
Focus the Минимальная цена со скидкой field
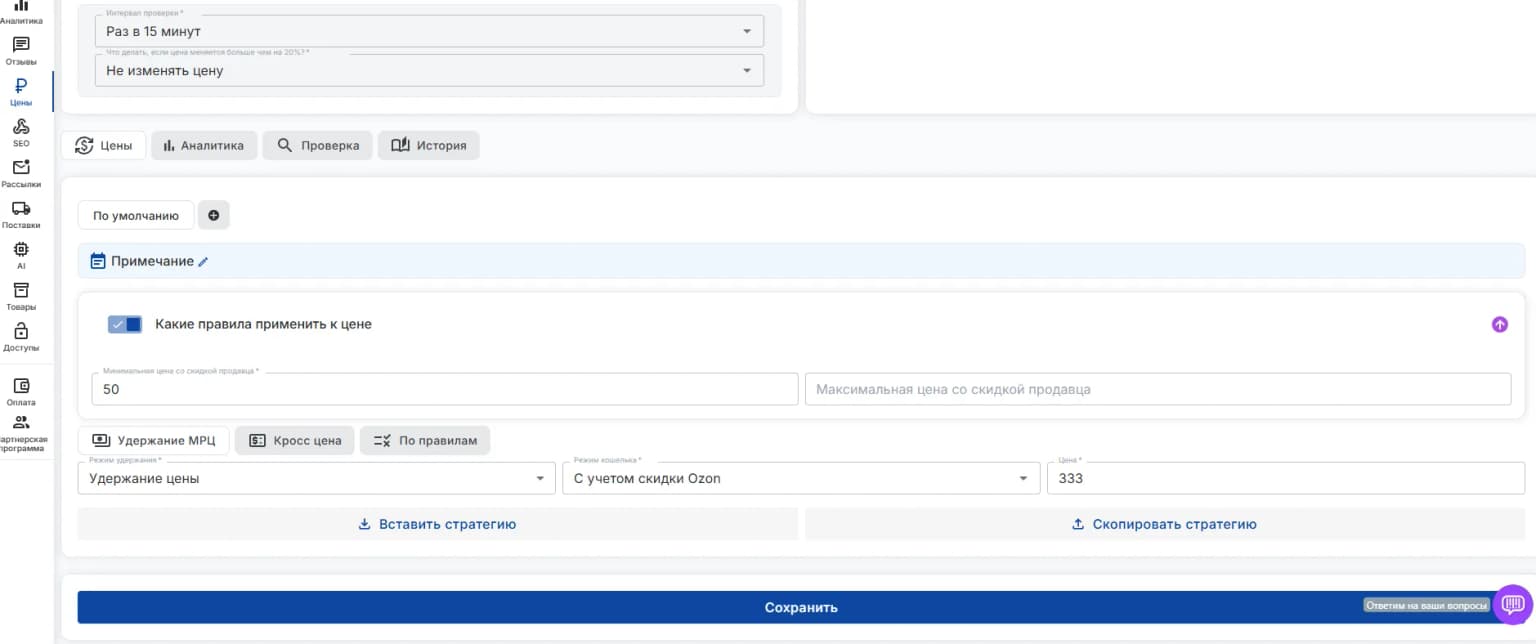tap(444, 389)
